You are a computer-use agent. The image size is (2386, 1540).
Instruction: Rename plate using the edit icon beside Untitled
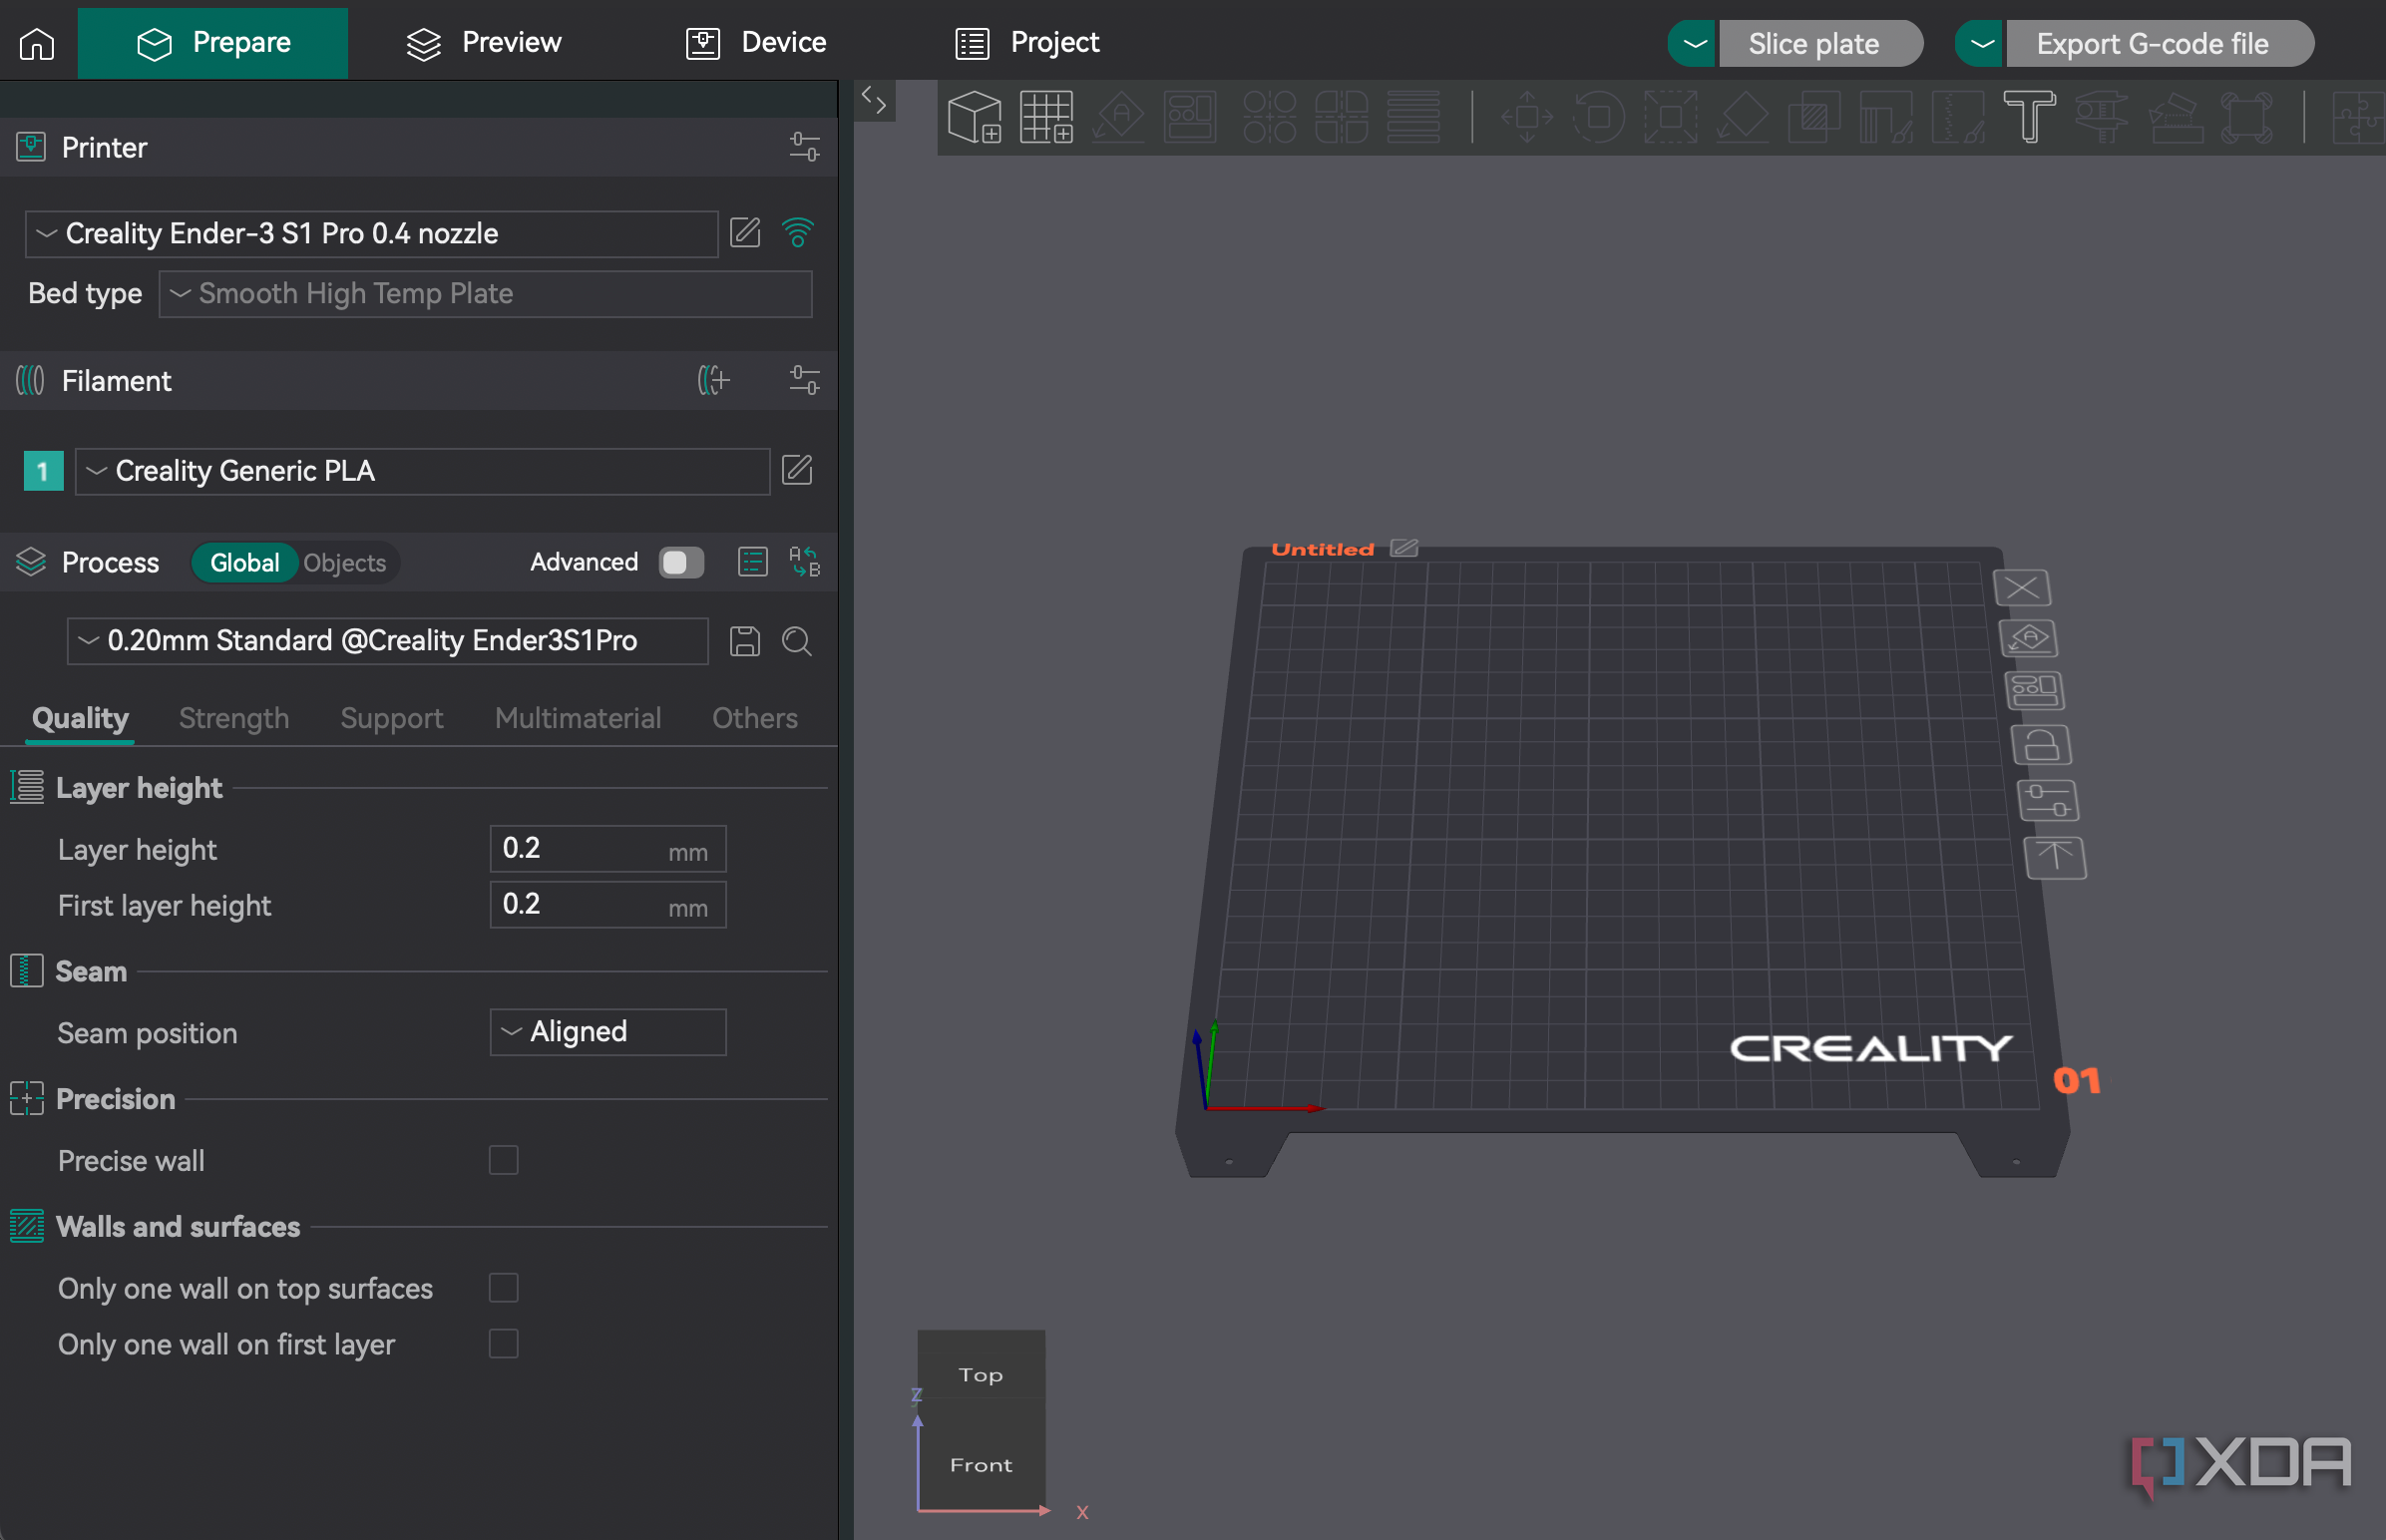1404,548
